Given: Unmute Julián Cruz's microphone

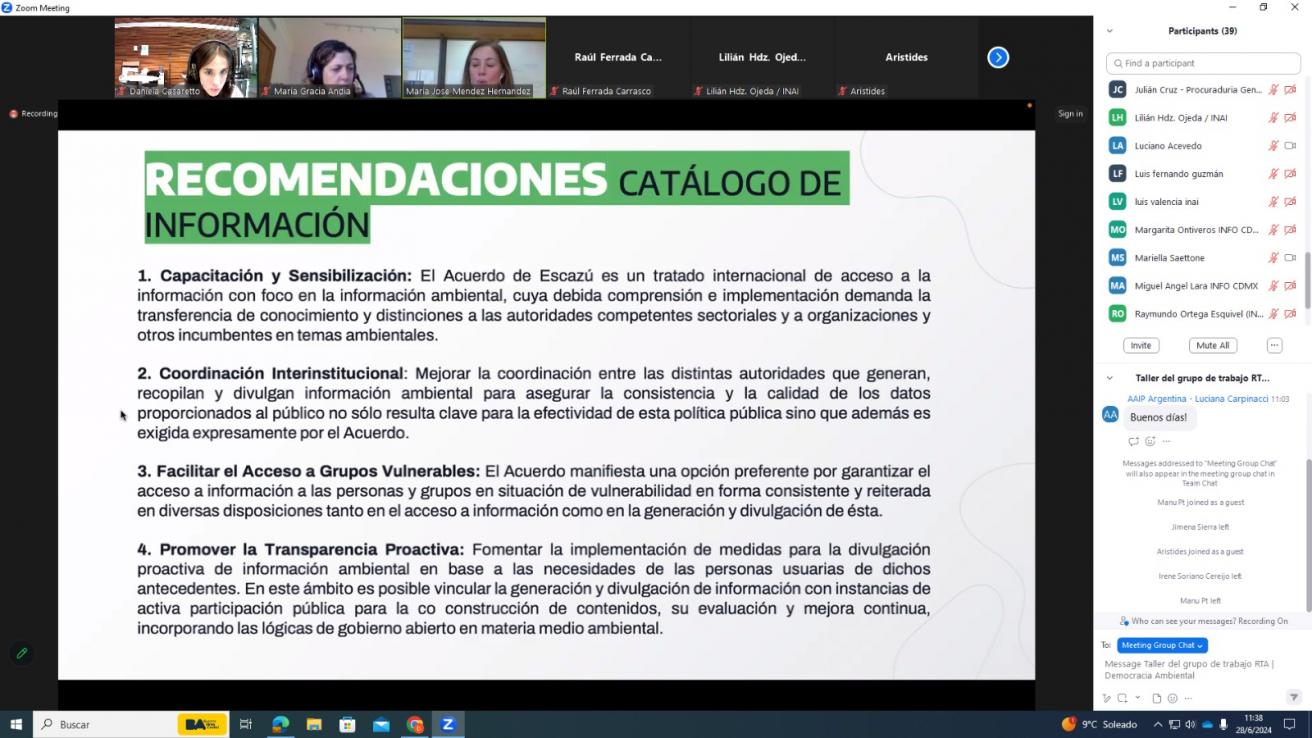Looking at the screenshot, I should pyautogui.click(x=1272, y=89).
